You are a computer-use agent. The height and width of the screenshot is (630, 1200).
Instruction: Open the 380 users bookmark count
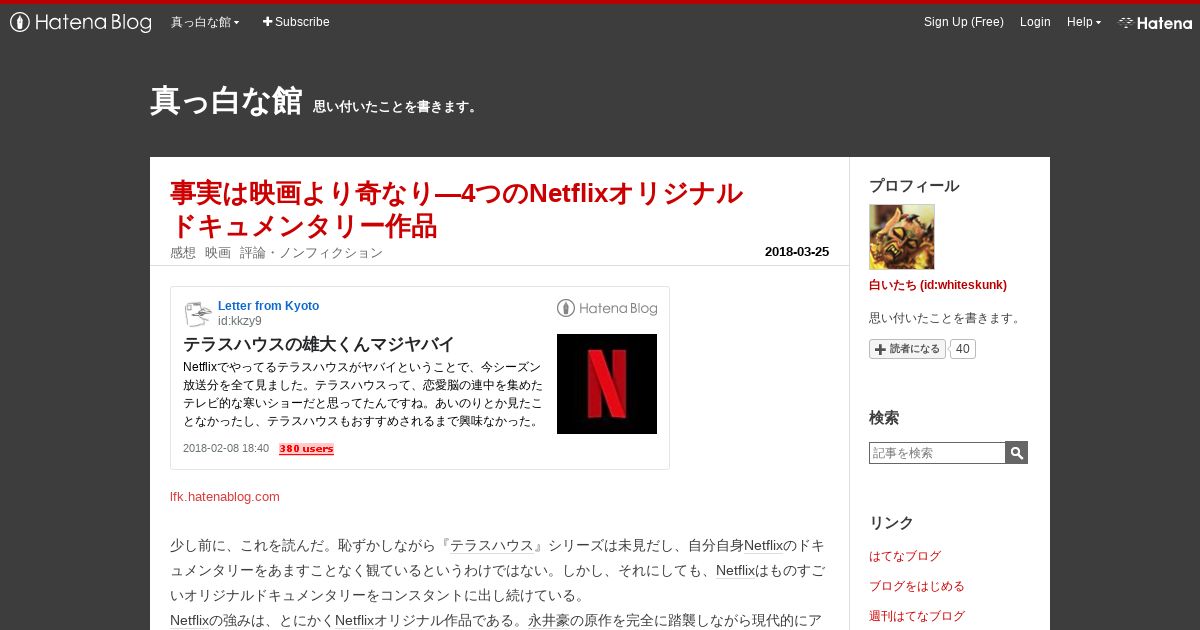point(306,449)
